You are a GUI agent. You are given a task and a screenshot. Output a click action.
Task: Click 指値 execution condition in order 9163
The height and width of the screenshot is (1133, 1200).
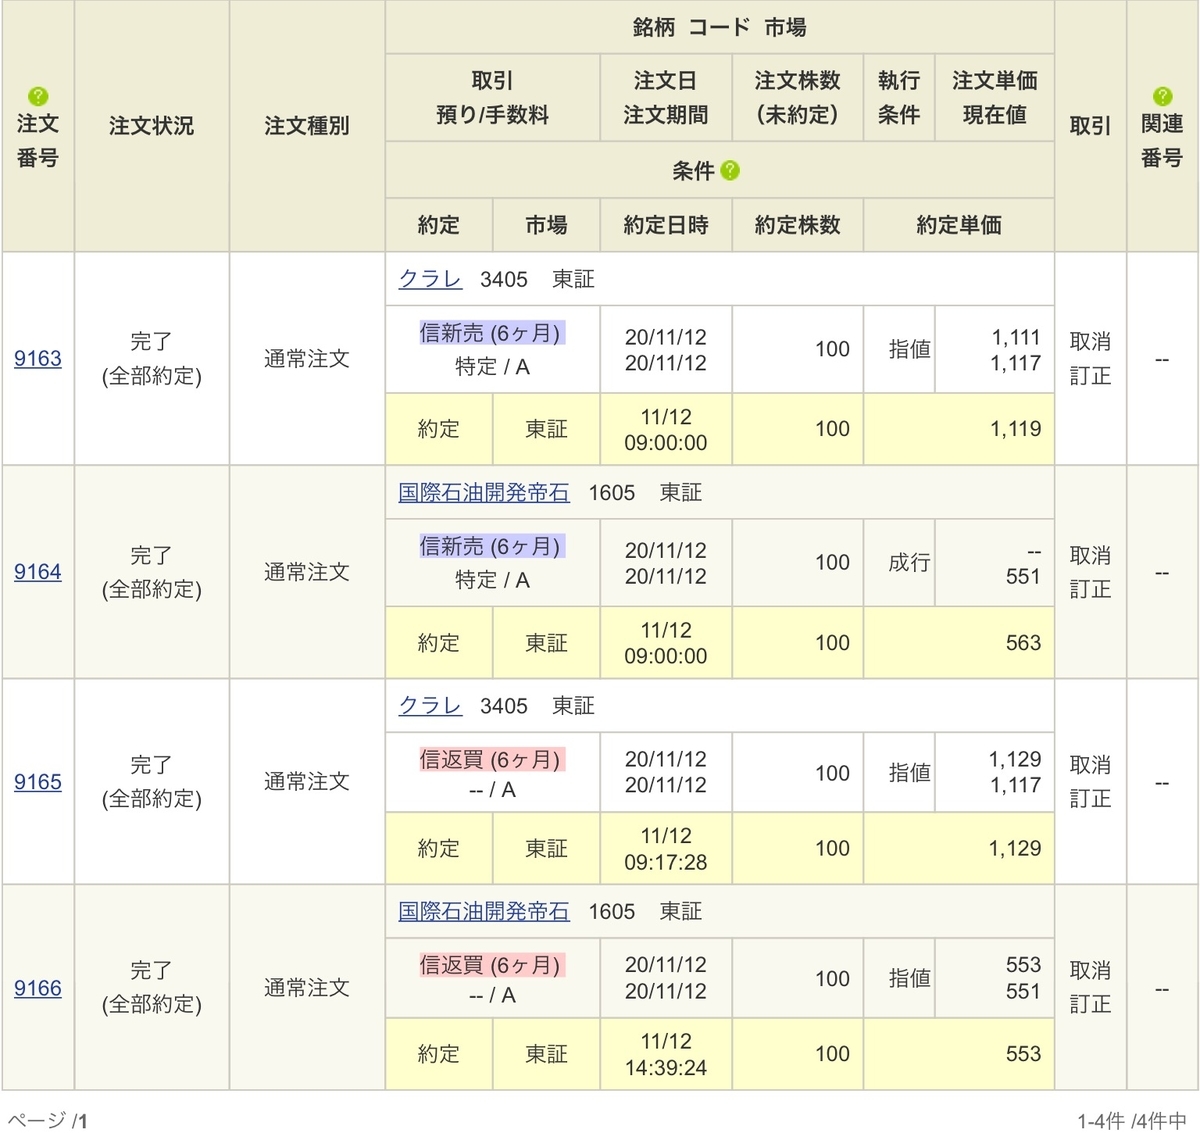pos(910,349)
